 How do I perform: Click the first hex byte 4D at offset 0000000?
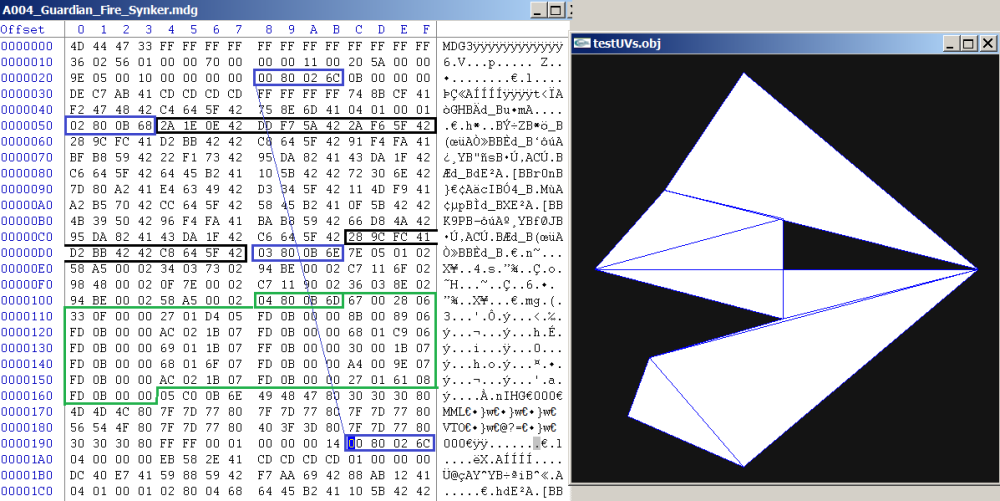coord(79,45)
